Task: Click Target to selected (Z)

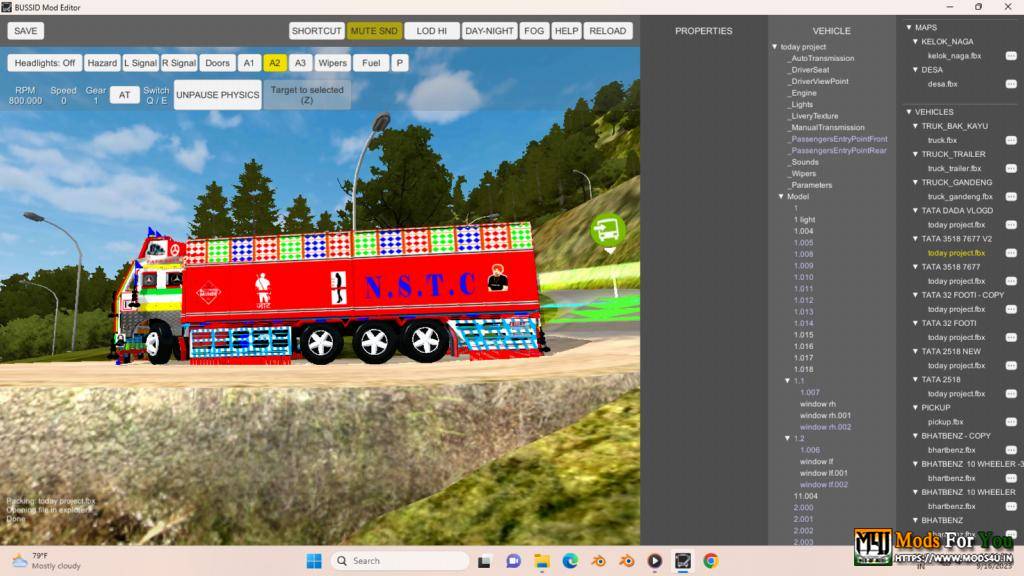Action: 307,95
